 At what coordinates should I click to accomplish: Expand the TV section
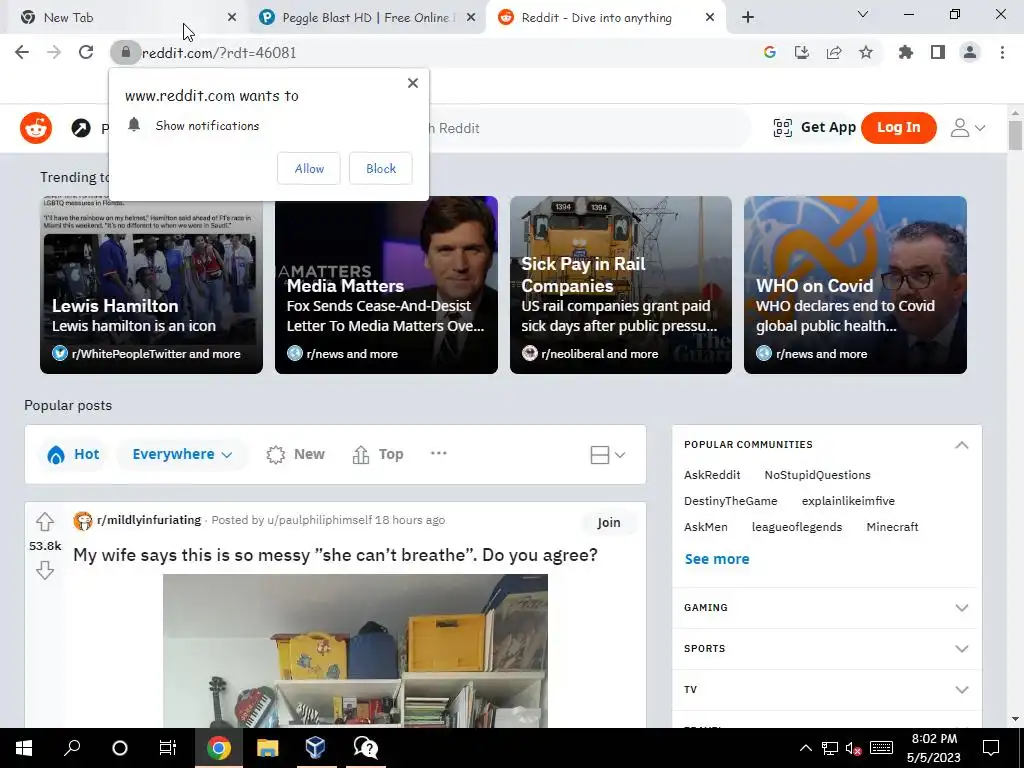coord(826,690)
